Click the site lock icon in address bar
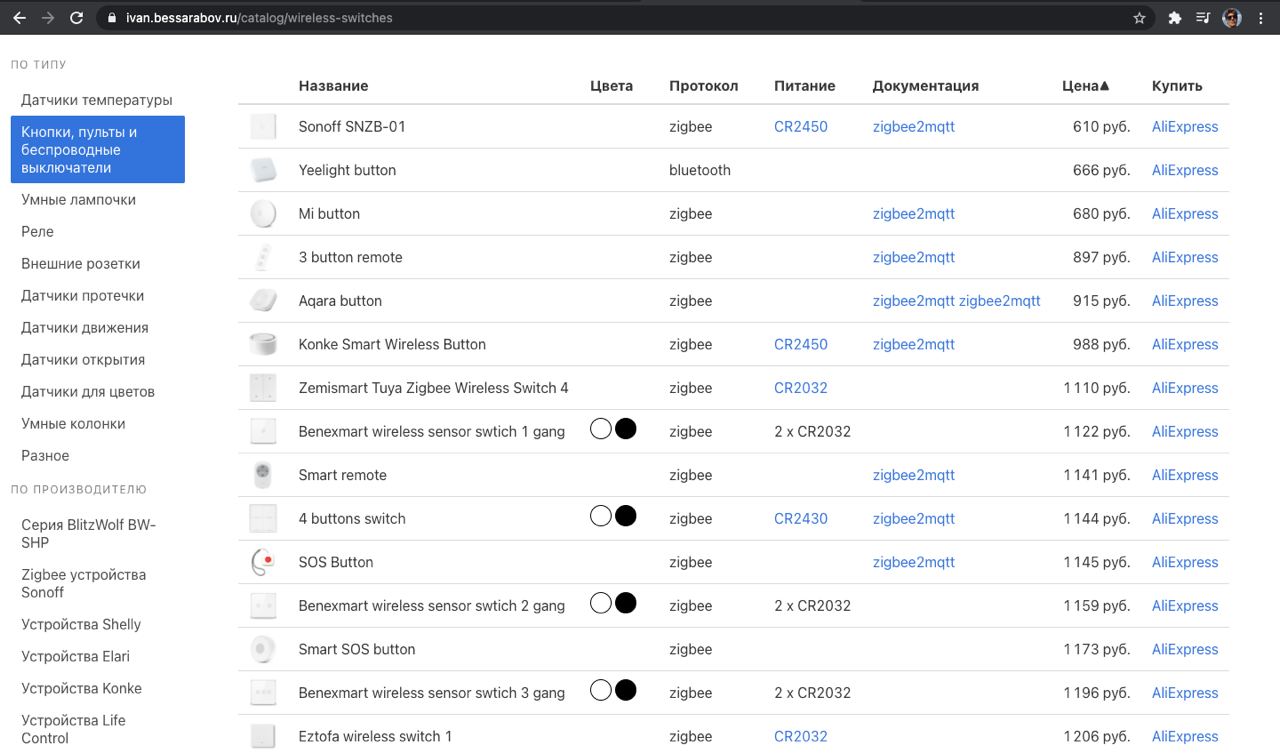1280x754 pixels. coord(111,18)
